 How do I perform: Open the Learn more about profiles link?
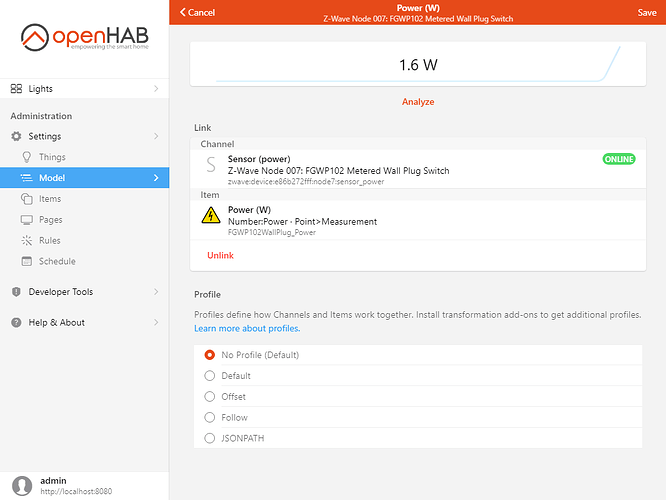(246, 328)
